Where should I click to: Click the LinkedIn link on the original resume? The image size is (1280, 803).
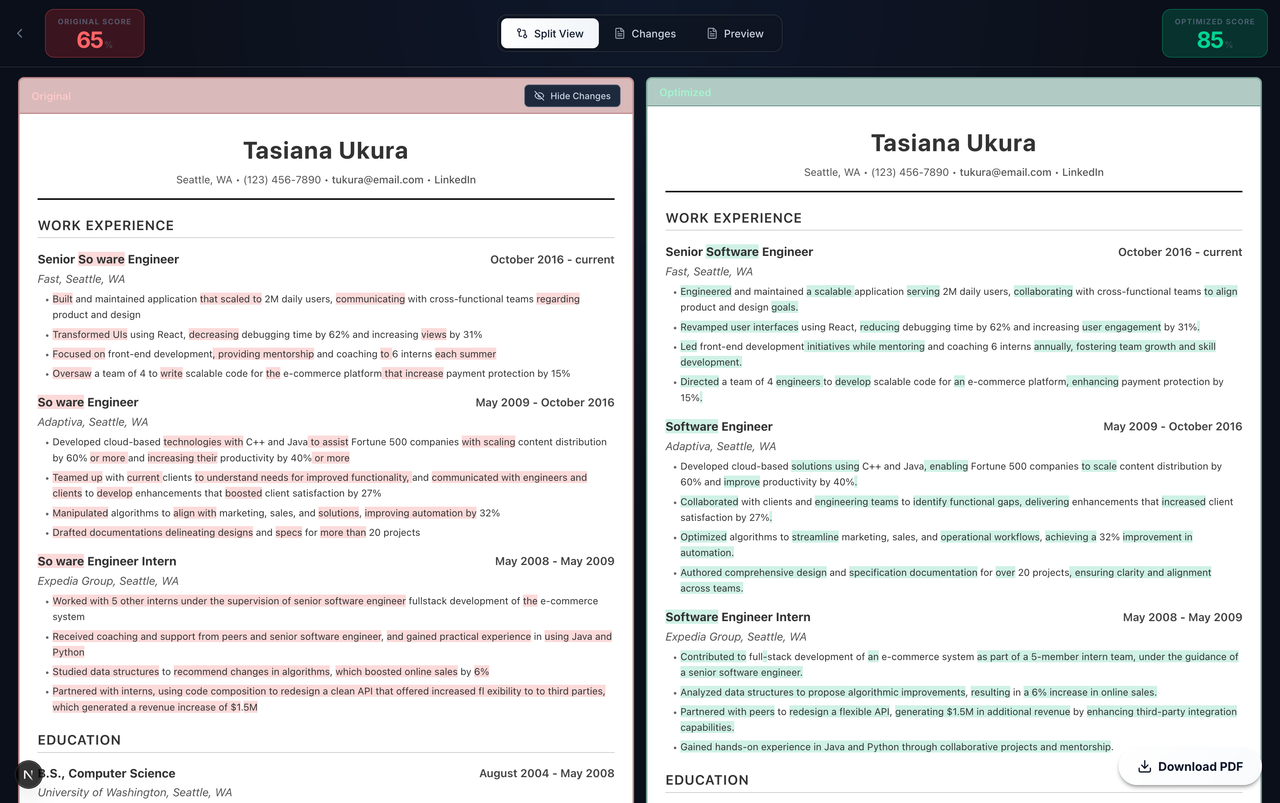click(x=455, y=179)
